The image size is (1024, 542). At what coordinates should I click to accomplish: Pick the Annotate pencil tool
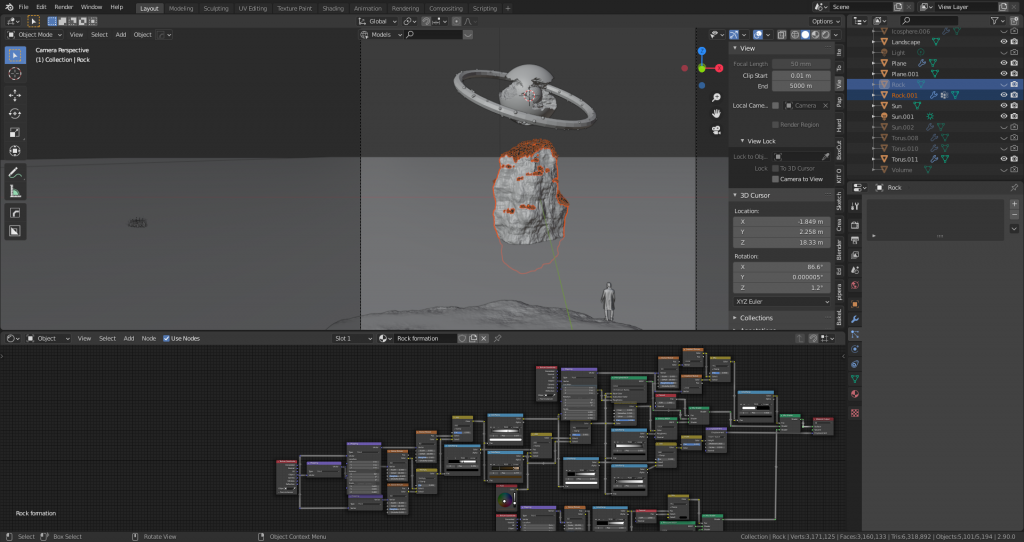15,172
